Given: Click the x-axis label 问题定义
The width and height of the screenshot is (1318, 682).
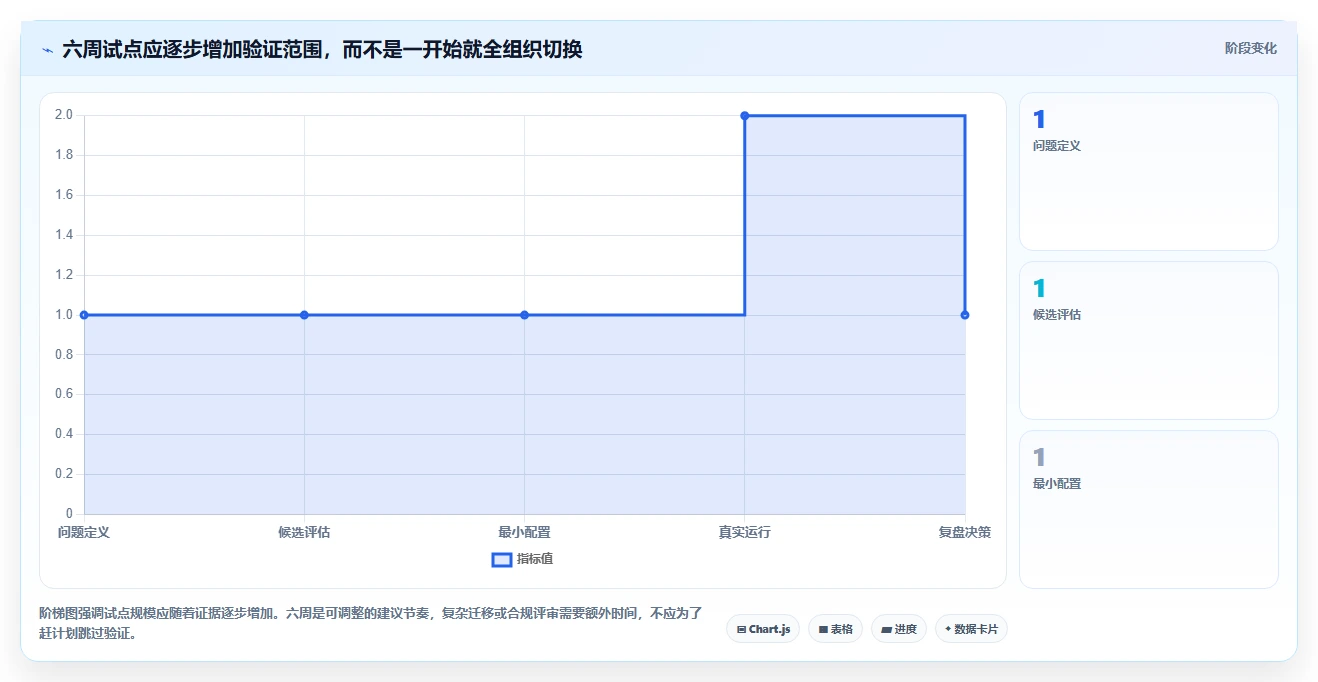Looking at the screenshot, I should pyautogui.click(x=84, y=532).
